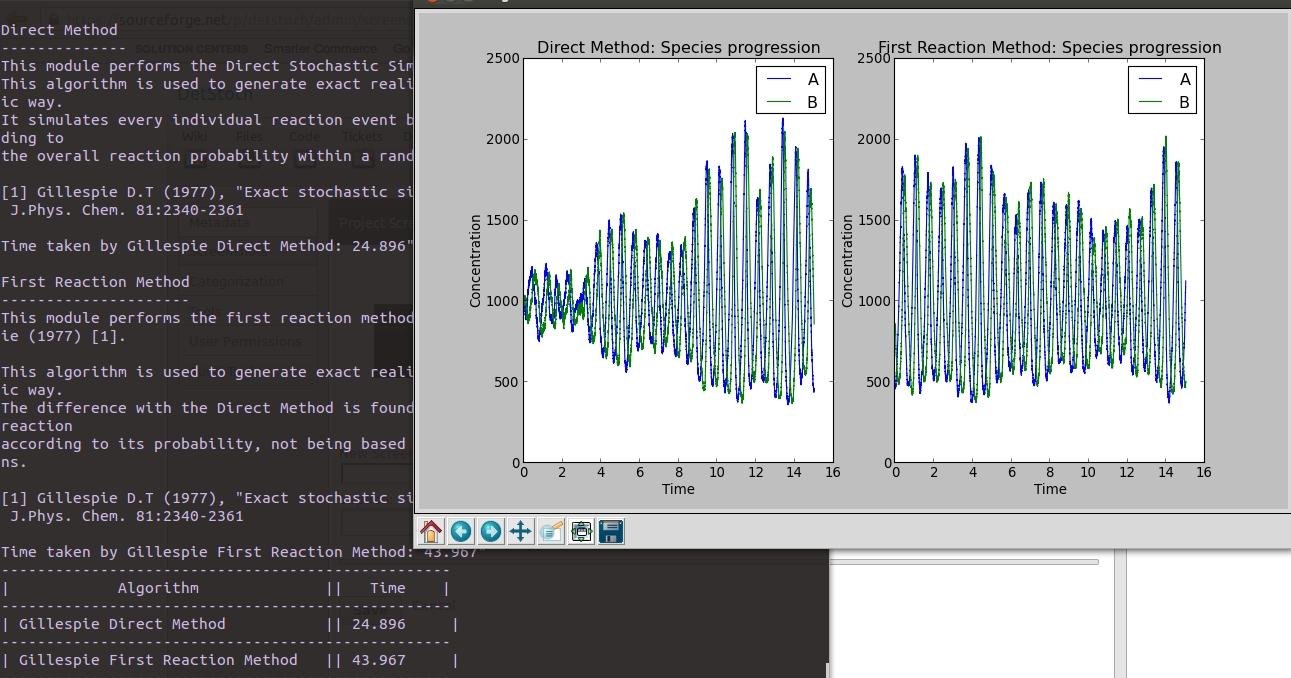Click the 'This module performs the Direct Stochastic' line
Image resolution: width=1291 pixels, height=678 pixels.
tap(206, 66)
